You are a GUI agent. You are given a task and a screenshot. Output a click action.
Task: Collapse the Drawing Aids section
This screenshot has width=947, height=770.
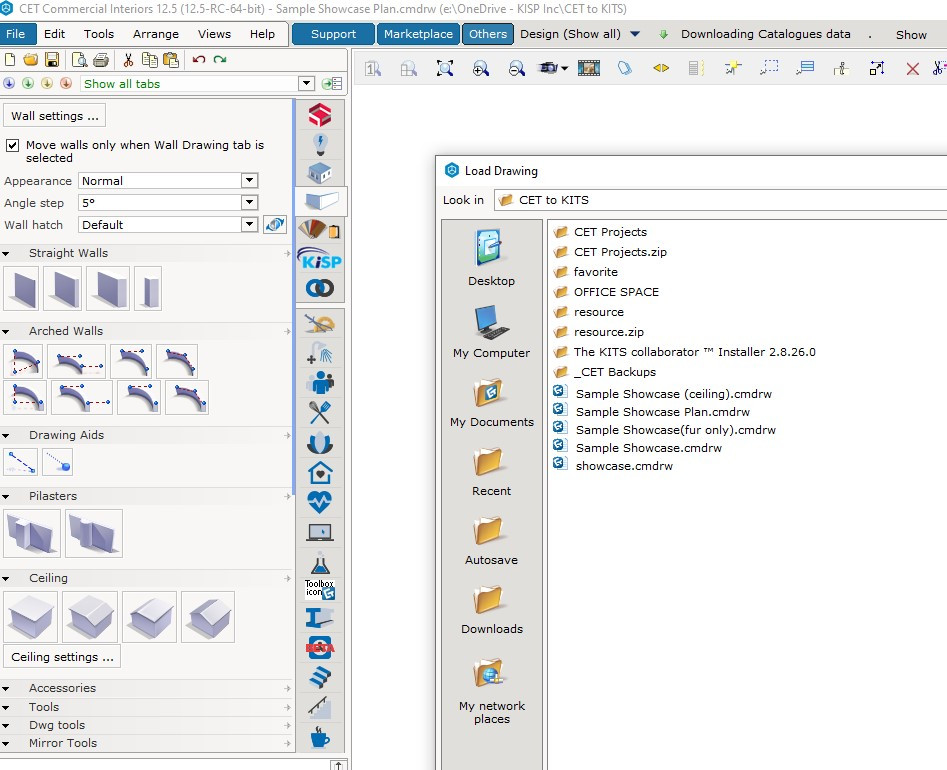(x=5, y=435)
